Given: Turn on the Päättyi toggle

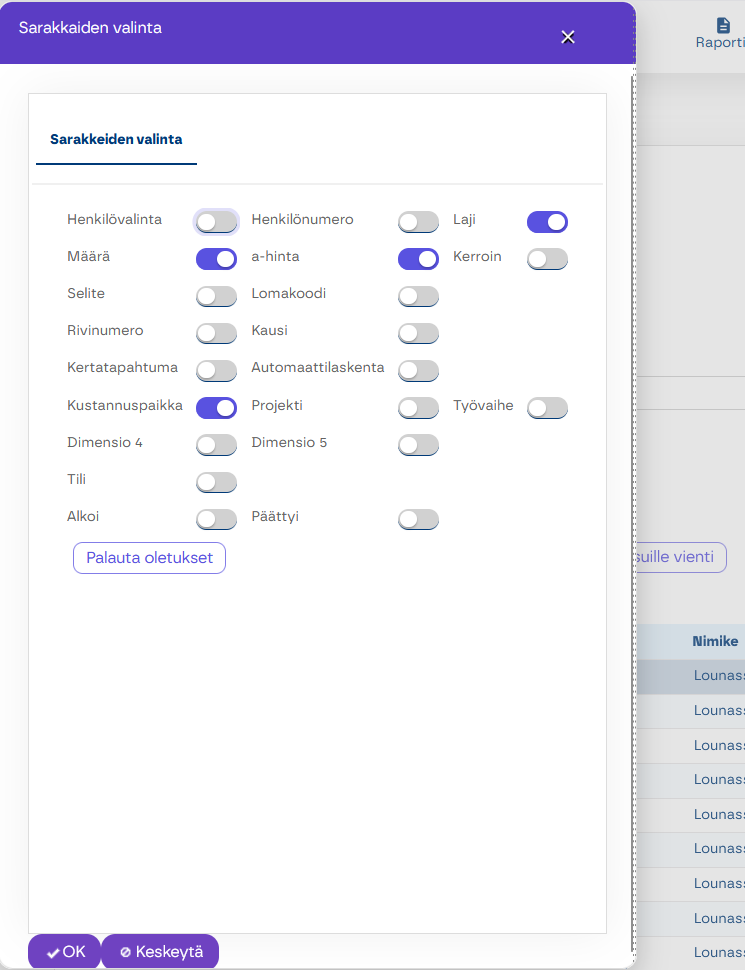Looking at the screenshot, I should coord(418,519).
